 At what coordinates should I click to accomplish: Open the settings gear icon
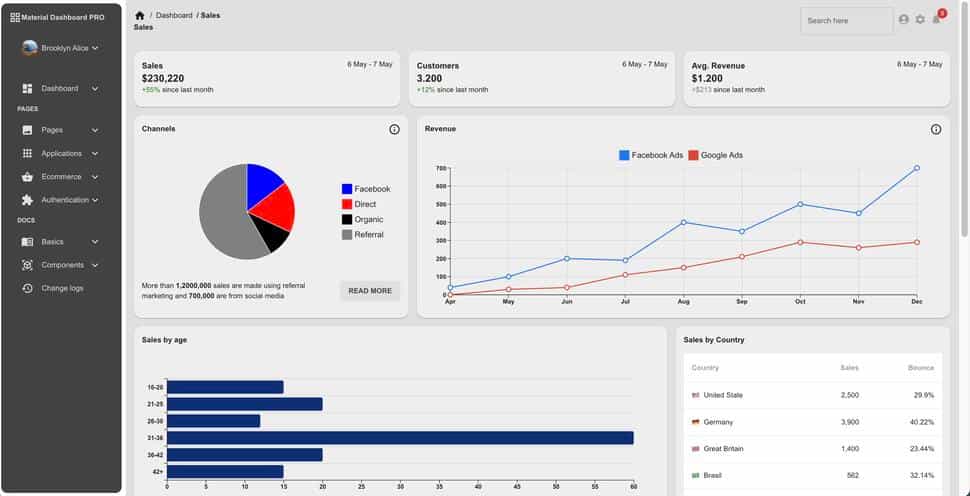click(920, 20)
